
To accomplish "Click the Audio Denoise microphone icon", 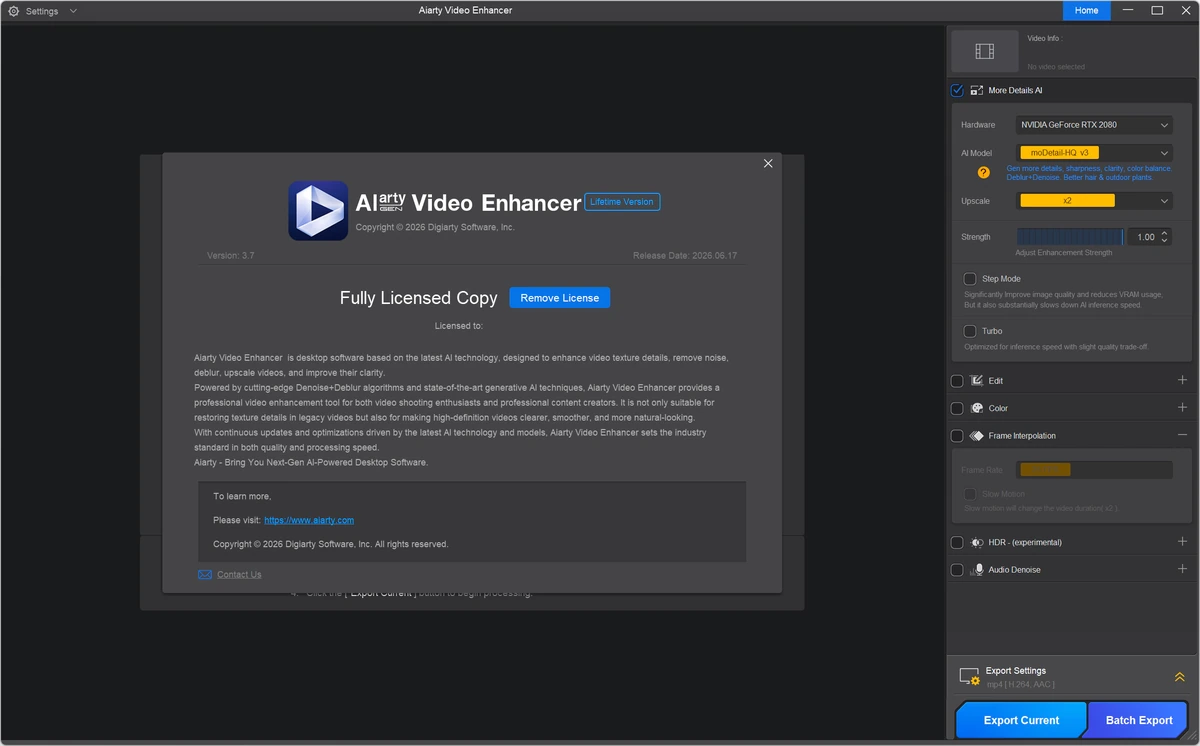I will (x=978, y=570).
